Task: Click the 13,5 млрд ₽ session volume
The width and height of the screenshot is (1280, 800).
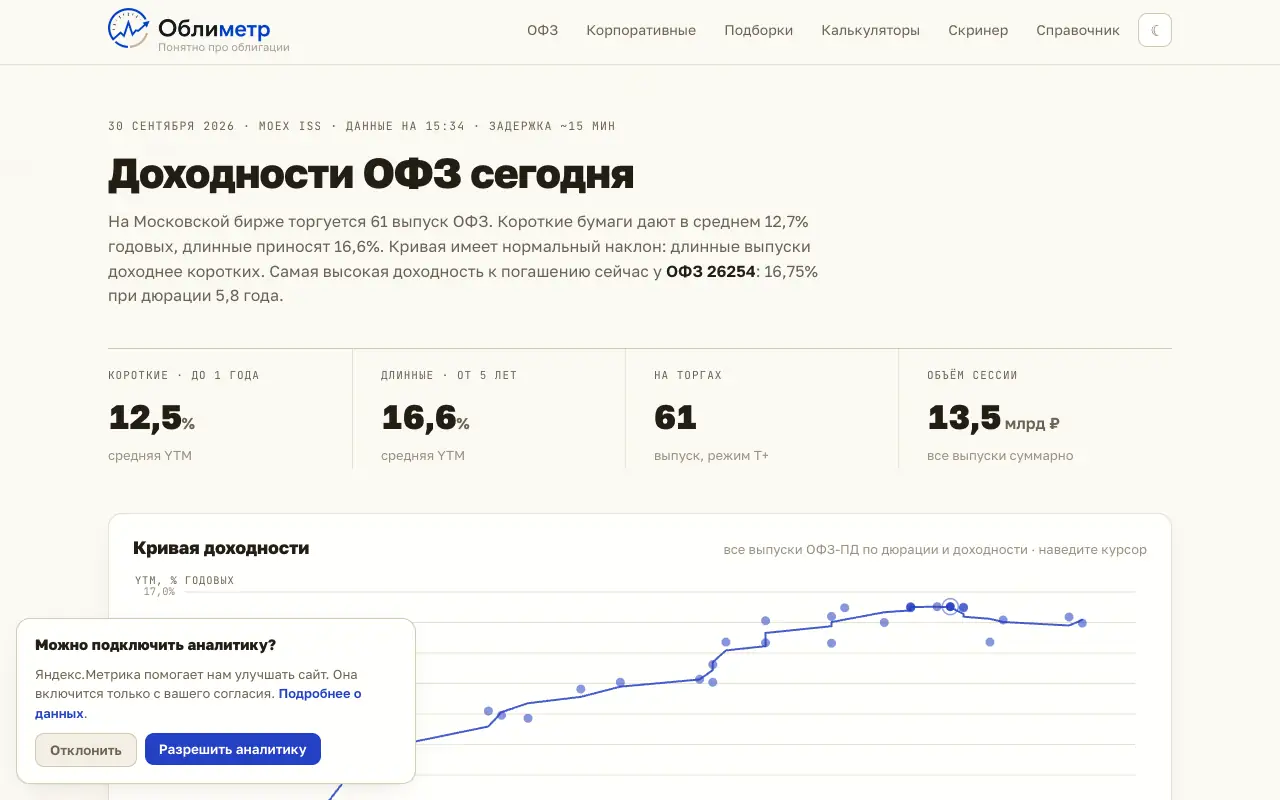Action: (993, 417)
